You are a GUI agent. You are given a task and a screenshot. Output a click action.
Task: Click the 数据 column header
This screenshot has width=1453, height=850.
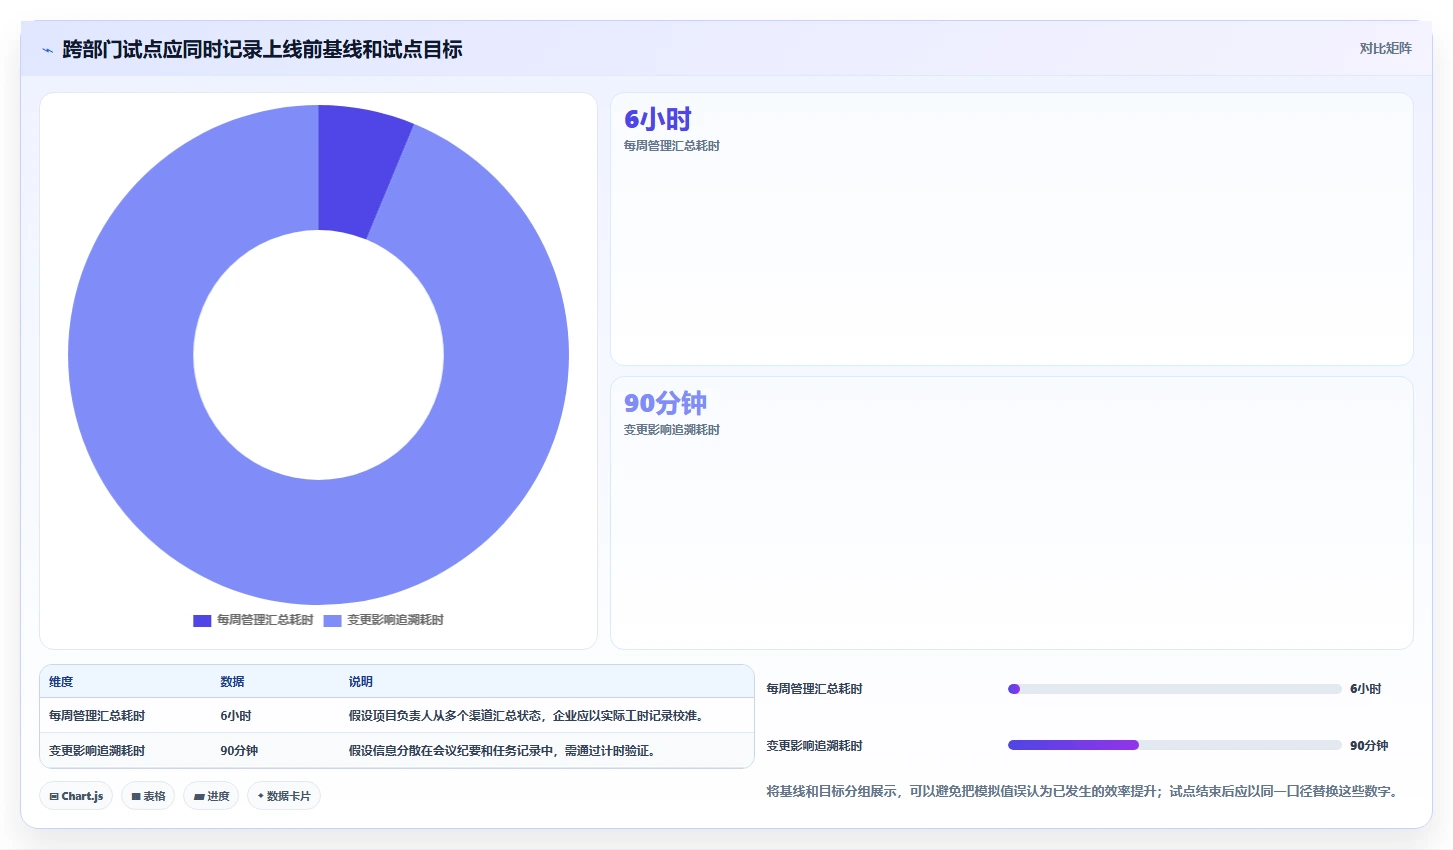tap(232, 682)
